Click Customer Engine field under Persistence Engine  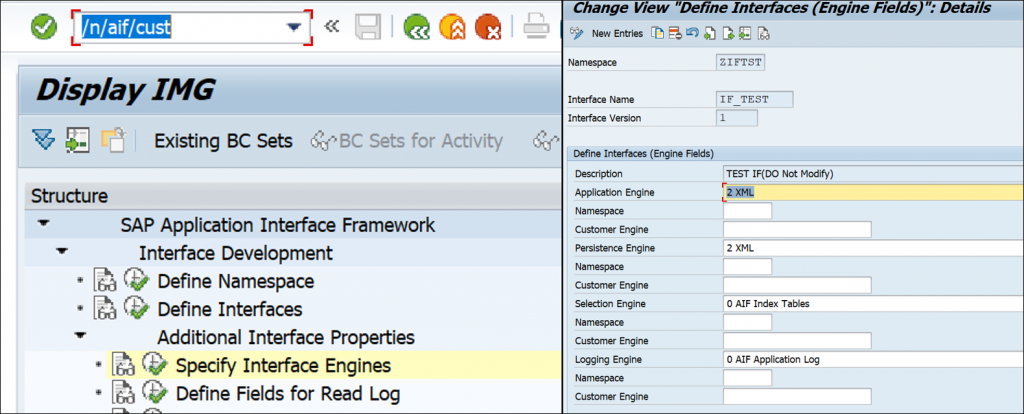point(797,285)
